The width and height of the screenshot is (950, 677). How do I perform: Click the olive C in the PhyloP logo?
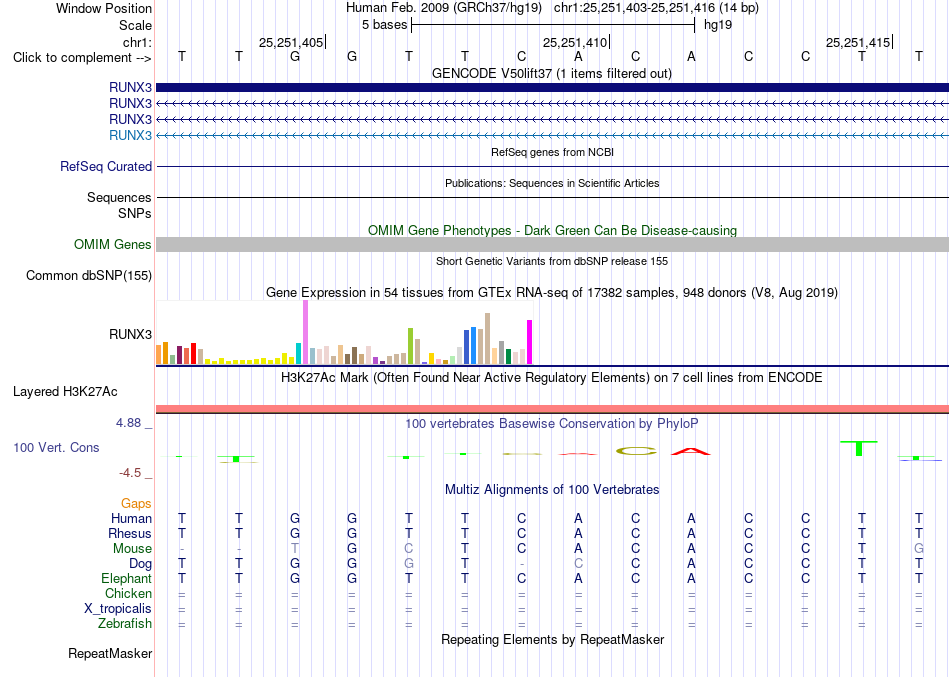coord(636,451)
